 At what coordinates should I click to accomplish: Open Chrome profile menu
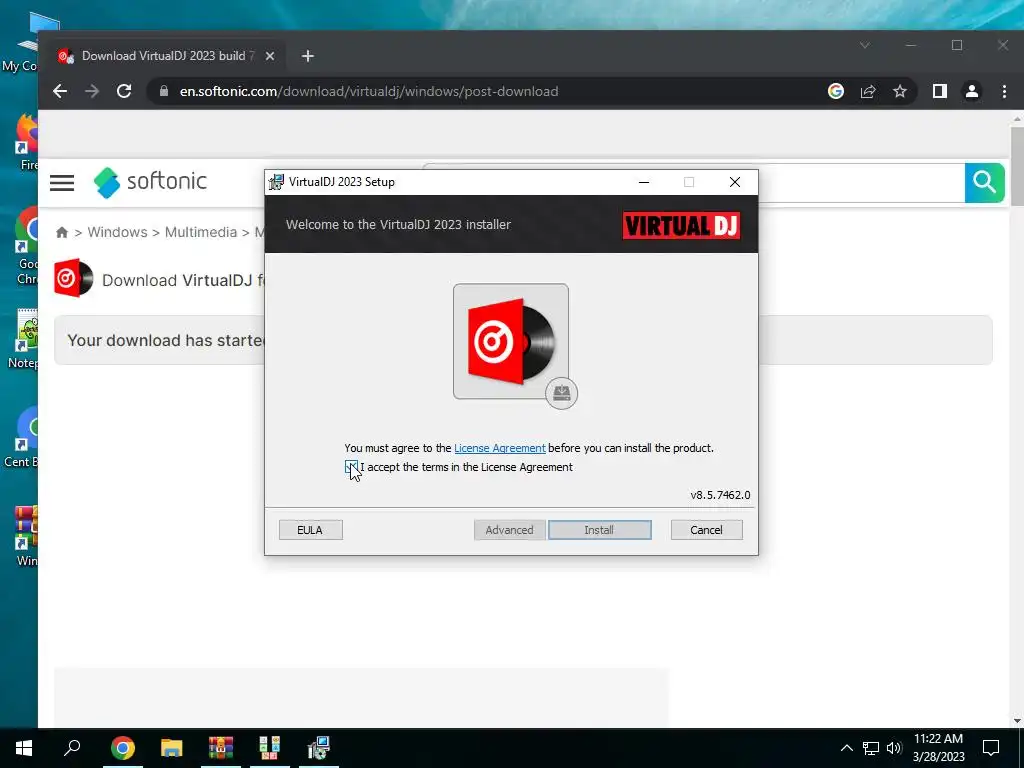[972, 91]
